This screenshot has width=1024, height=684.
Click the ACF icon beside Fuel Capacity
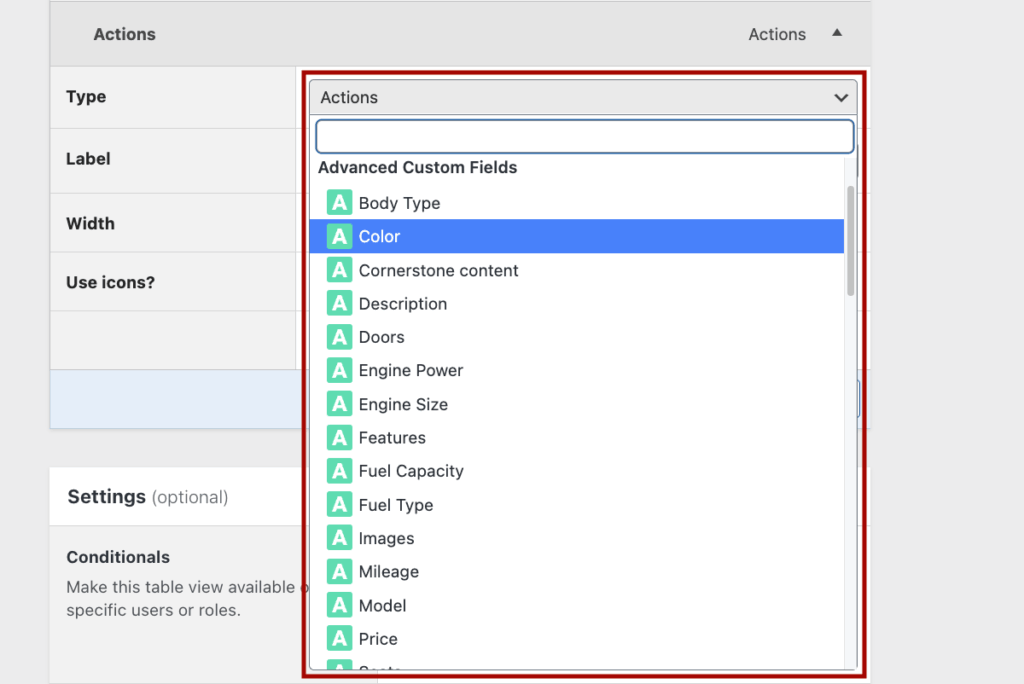[339, 471]
